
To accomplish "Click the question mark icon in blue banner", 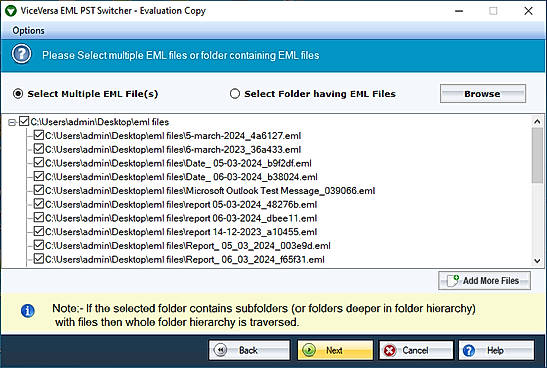I will (x=21, y=54).
